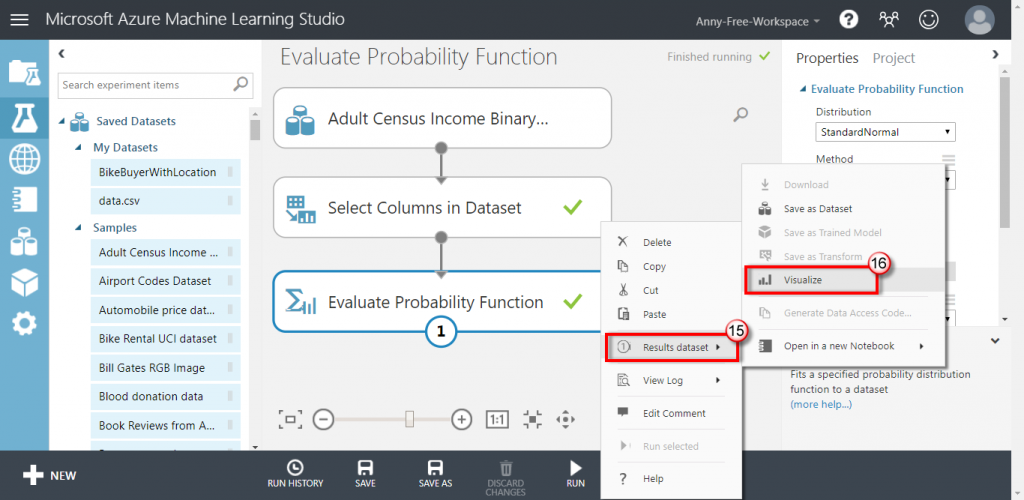Choose Paste in the context menu

point(671,315)
